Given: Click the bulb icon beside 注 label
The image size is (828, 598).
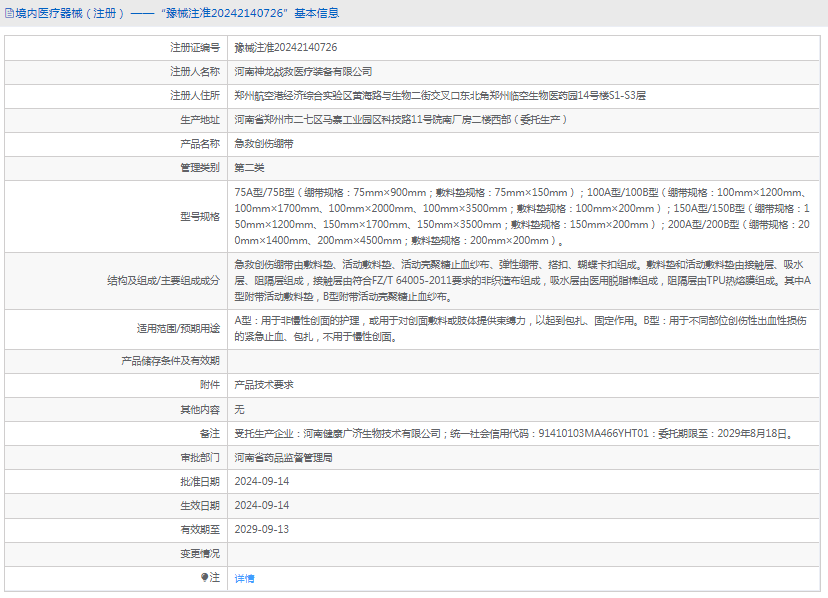Looking at the screenshot, I should point(204,577).
